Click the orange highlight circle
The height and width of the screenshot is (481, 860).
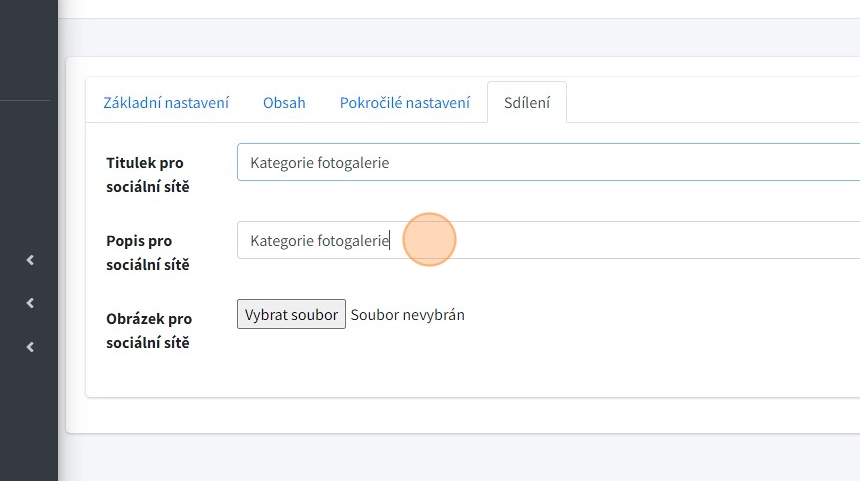coord(430,240)
